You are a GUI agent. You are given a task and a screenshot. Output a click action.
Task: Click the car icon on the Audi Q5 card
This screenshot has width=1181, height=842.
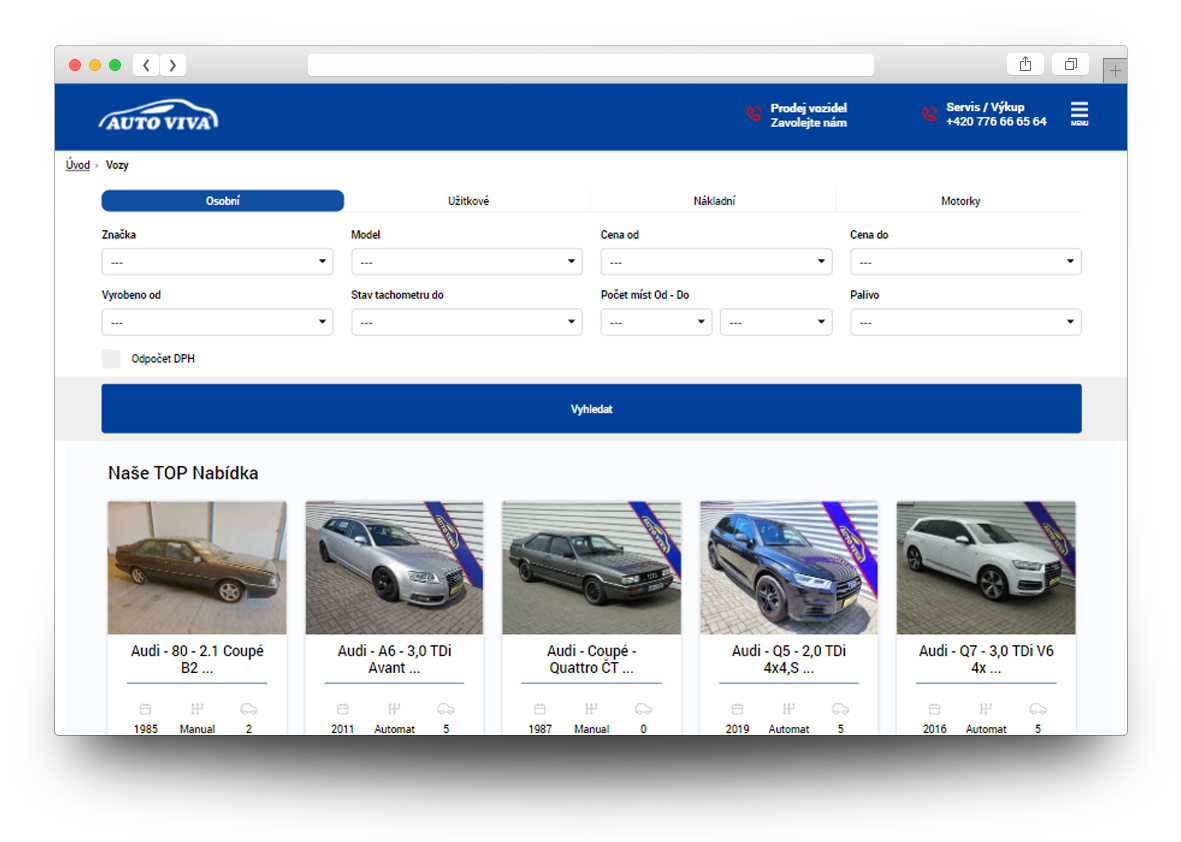pyautogui.click(x=841, y=709)
